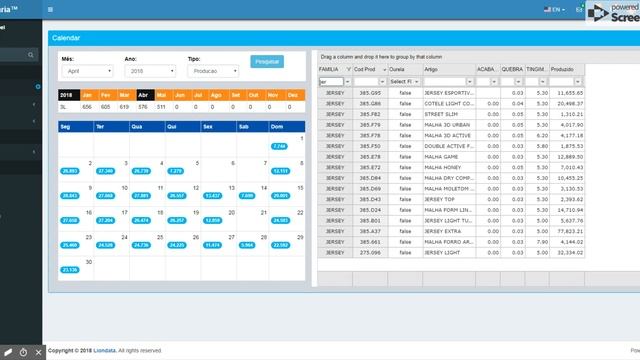Sort by the QUEBRA column header

pos(512,69)
